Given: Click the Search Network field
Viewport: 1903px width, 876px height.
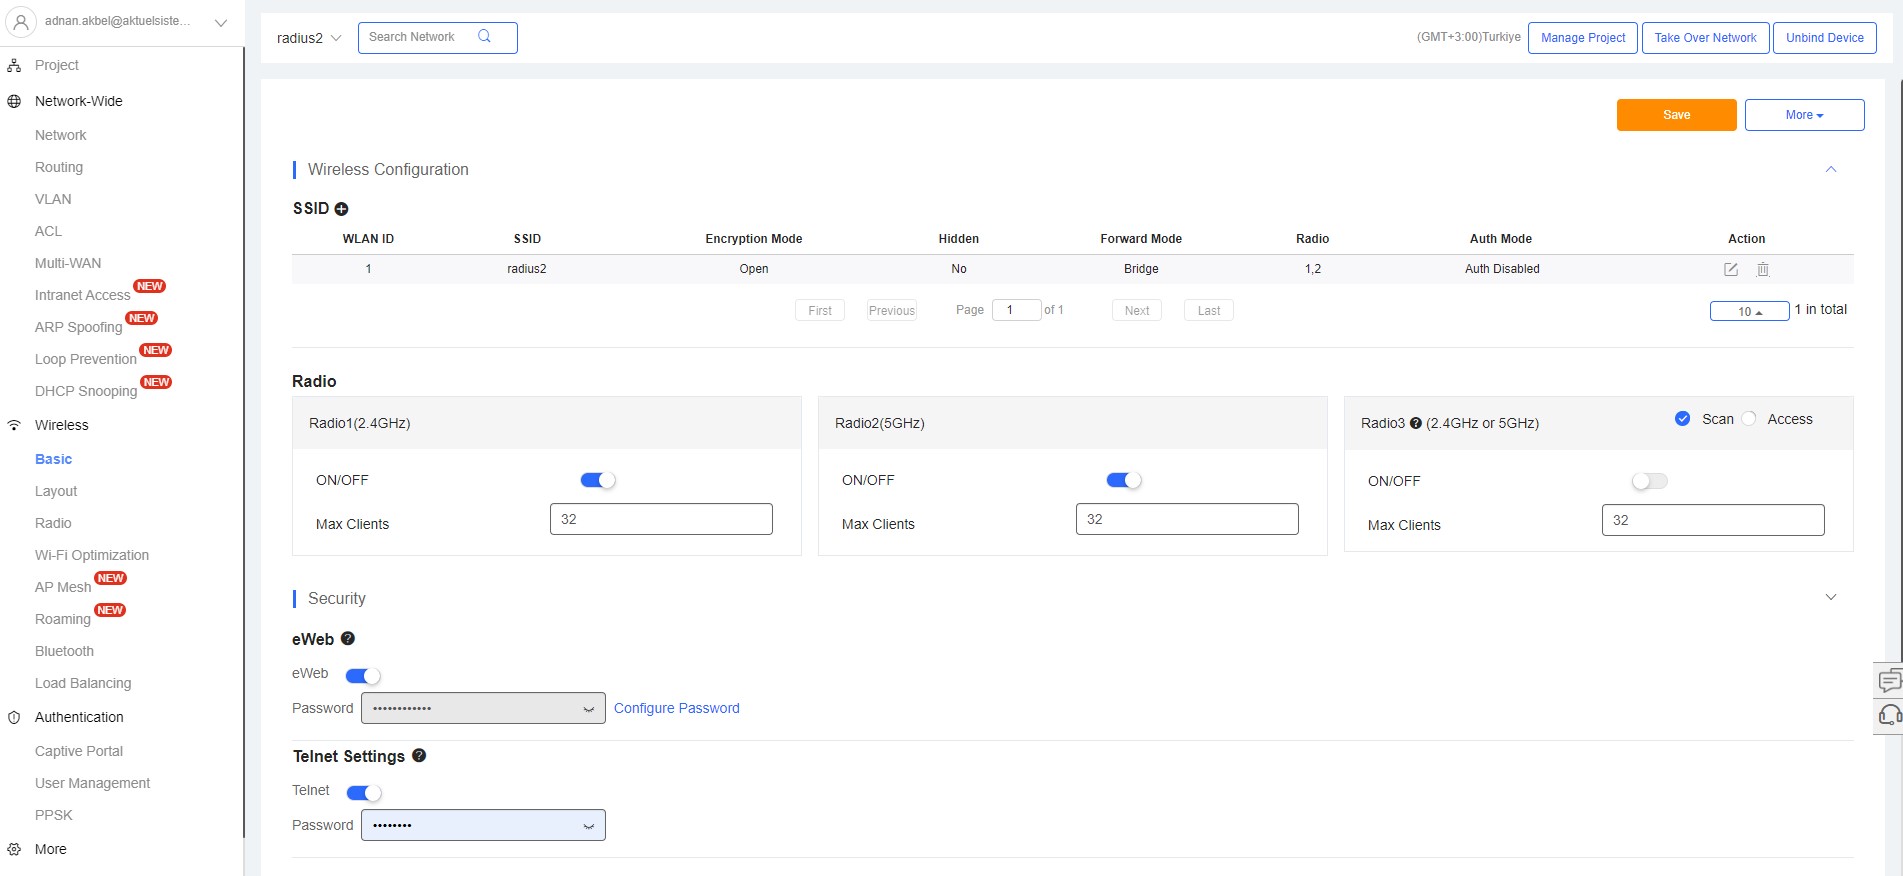Looking at the screenshot, I should [x=437, y=38].
